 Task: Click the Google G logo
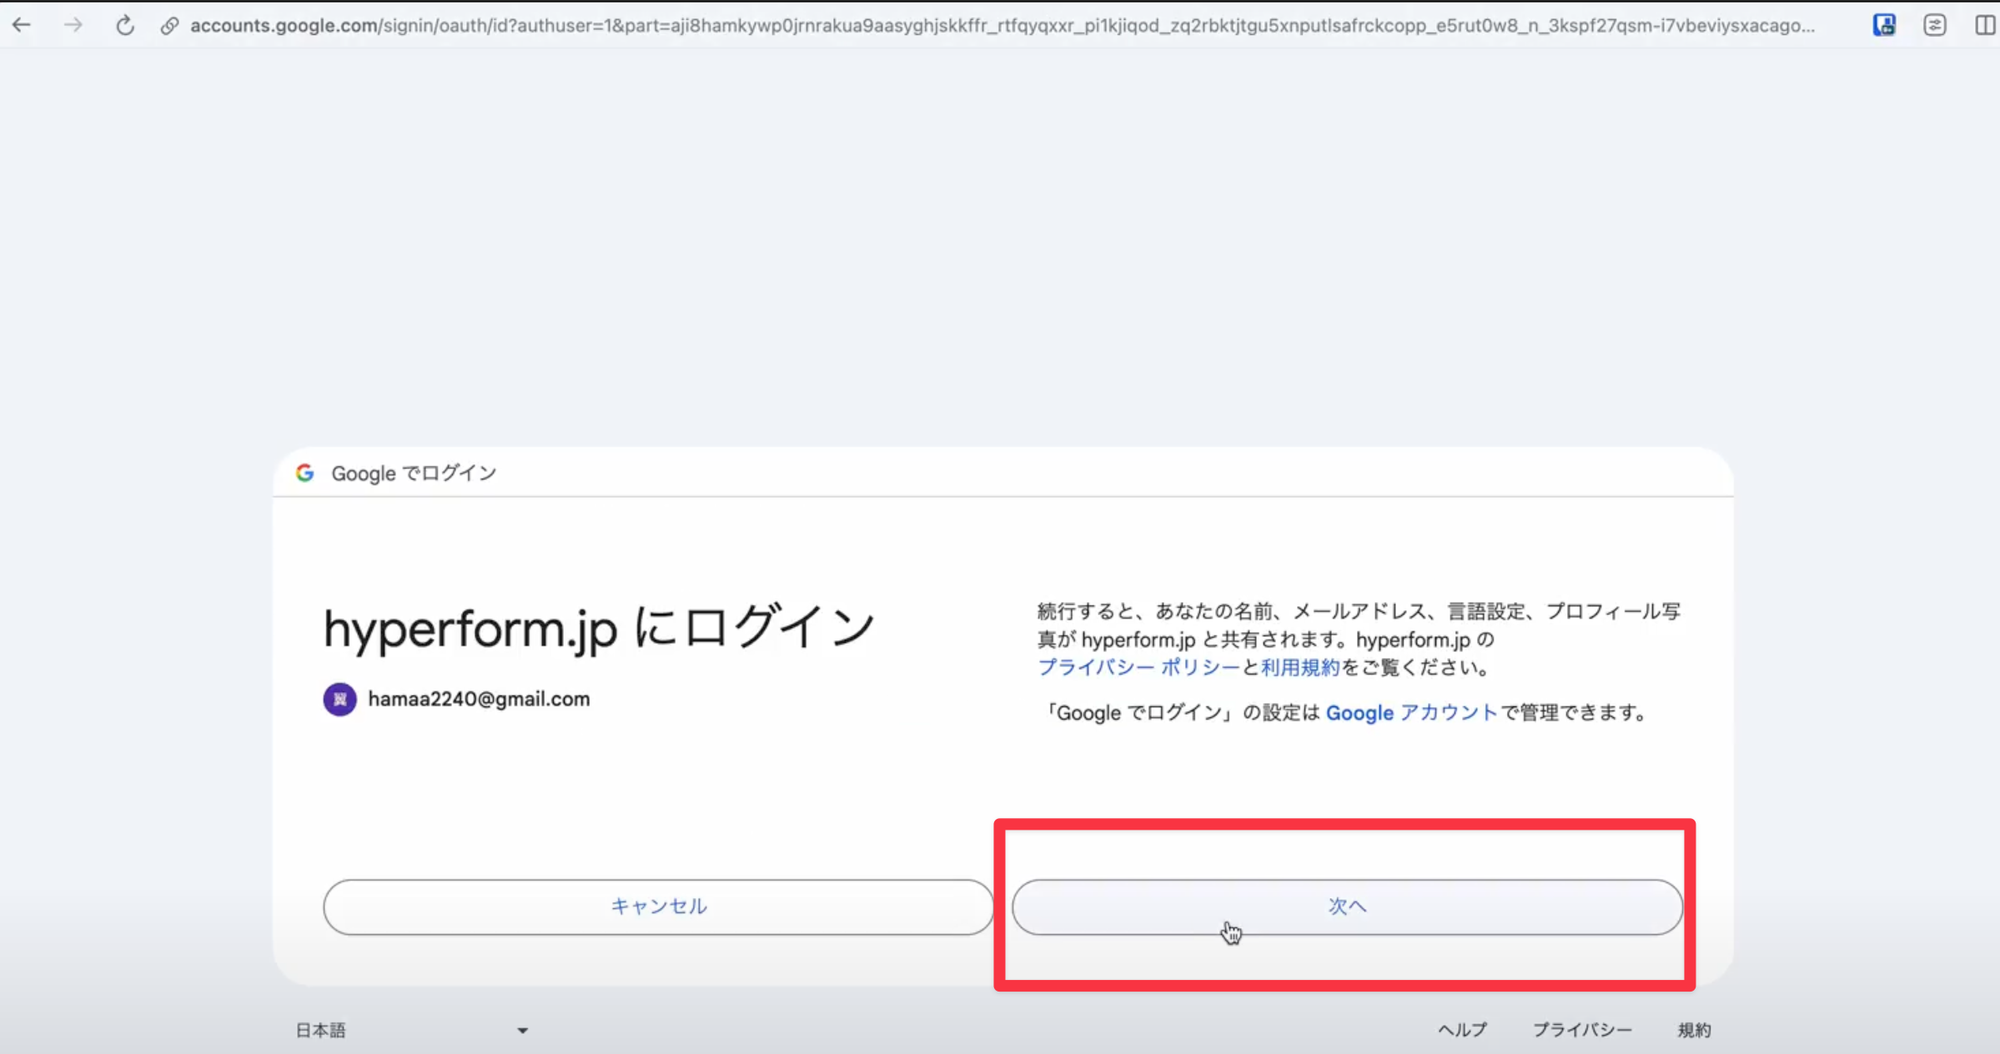(x=305, y=473)
